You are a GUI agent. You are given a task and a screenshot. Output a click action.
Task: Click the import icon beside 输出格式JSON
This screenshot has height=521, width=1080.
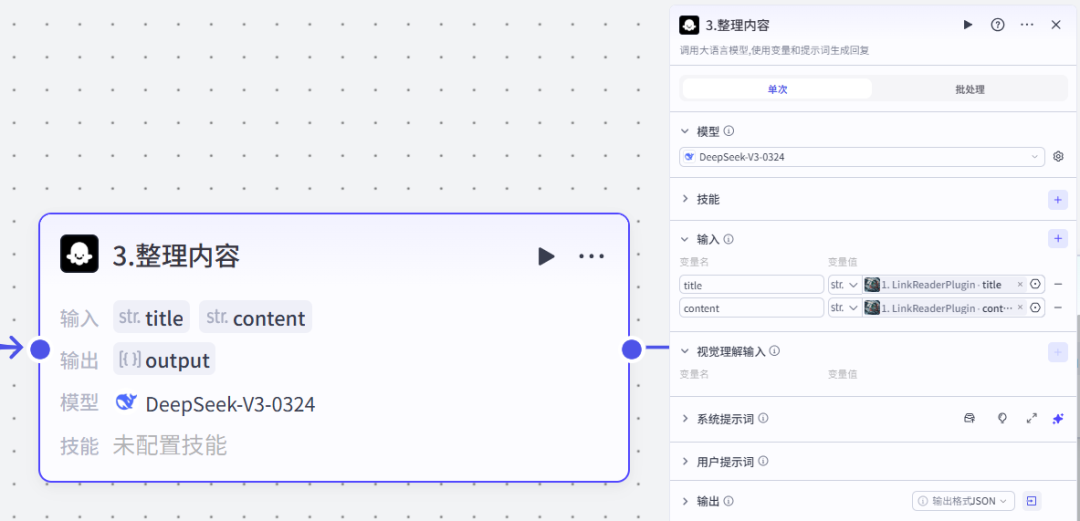1031,501
